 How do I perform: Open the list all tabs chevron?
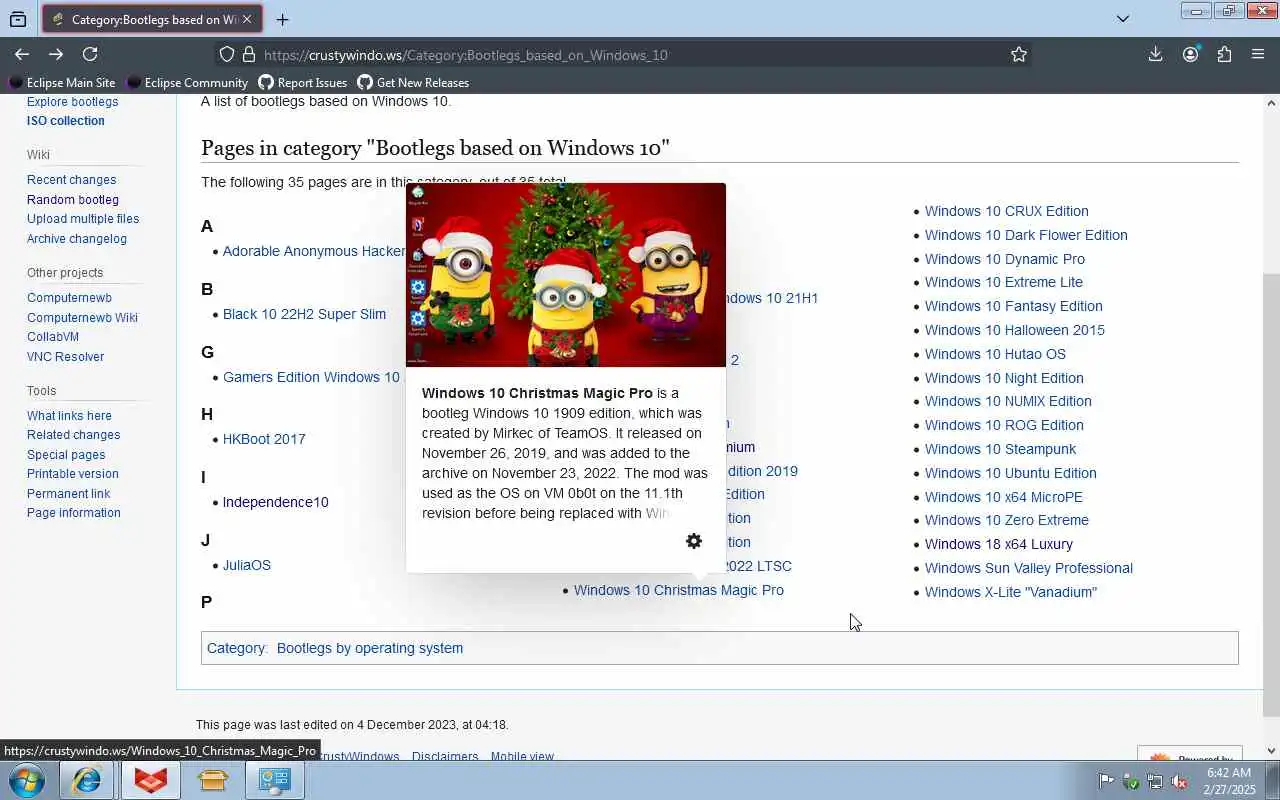pyautogui.click(x=1123, y=18)
